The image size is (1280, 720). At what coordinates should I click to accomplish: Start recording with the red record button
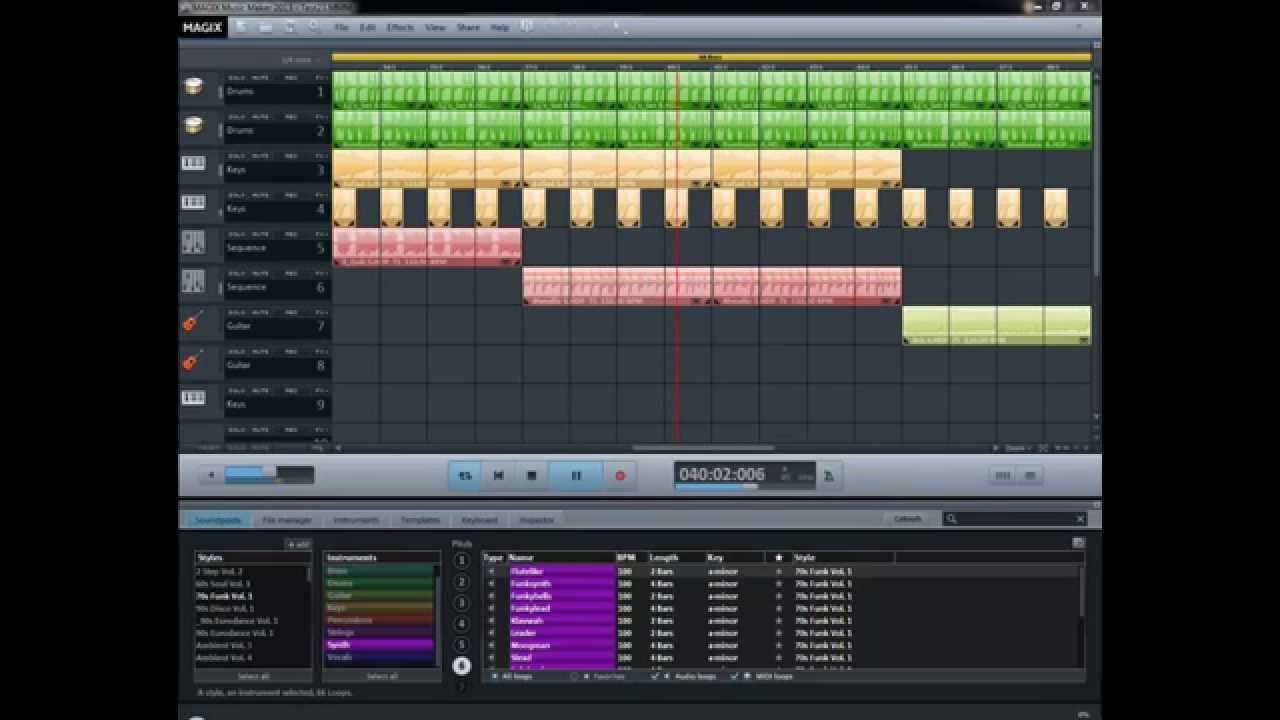[x=620, y=476]
